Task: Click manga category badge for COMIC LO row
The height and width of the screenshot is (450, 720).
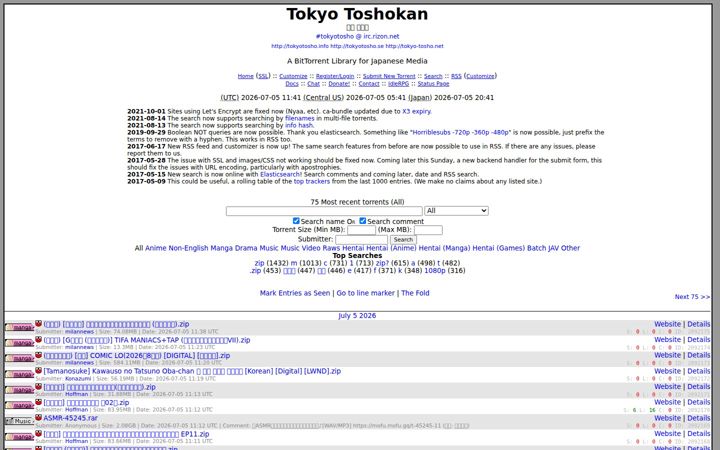Action: [19, 359]
